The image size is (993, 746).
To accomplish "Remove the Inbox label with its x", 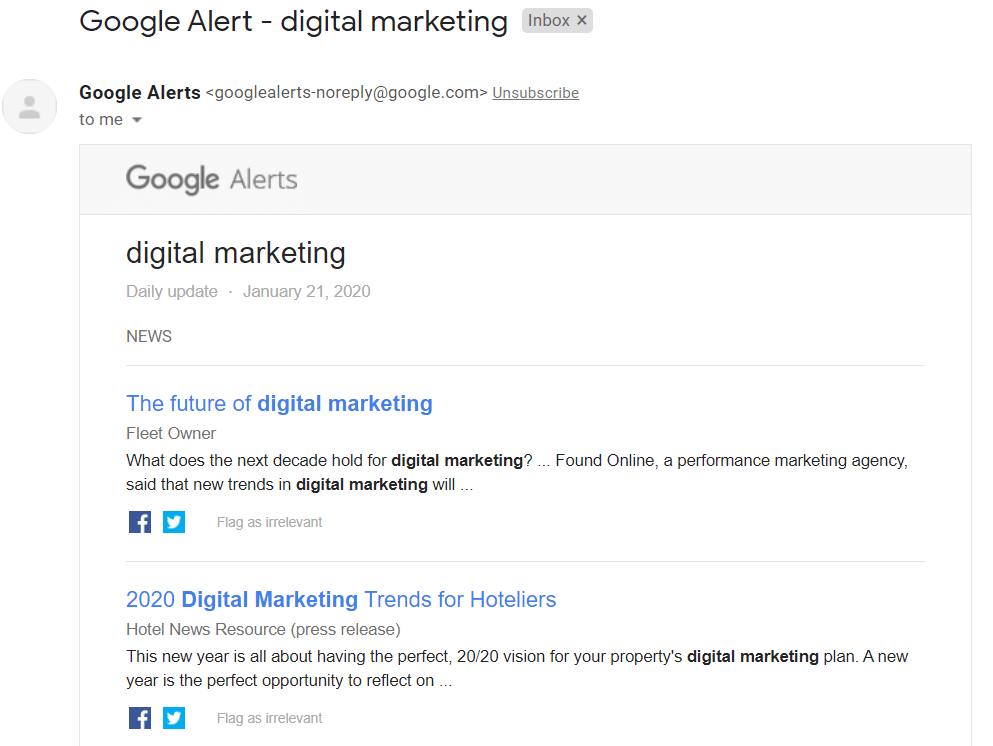I will (582, 20).
